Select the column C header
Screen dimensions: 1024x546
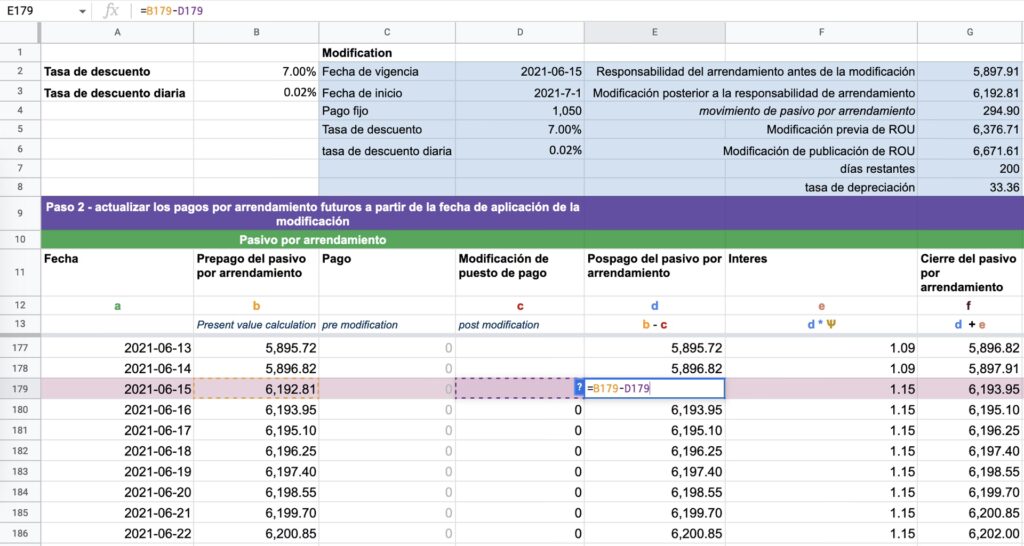click(x=387, y=32)
